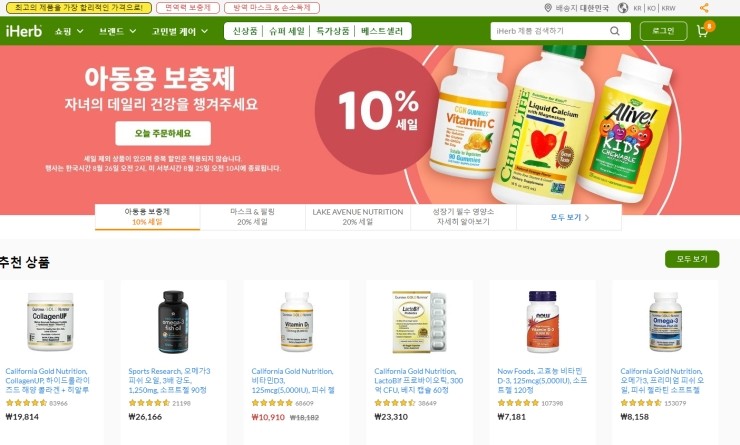Click the globe language icon

(623, 8)
